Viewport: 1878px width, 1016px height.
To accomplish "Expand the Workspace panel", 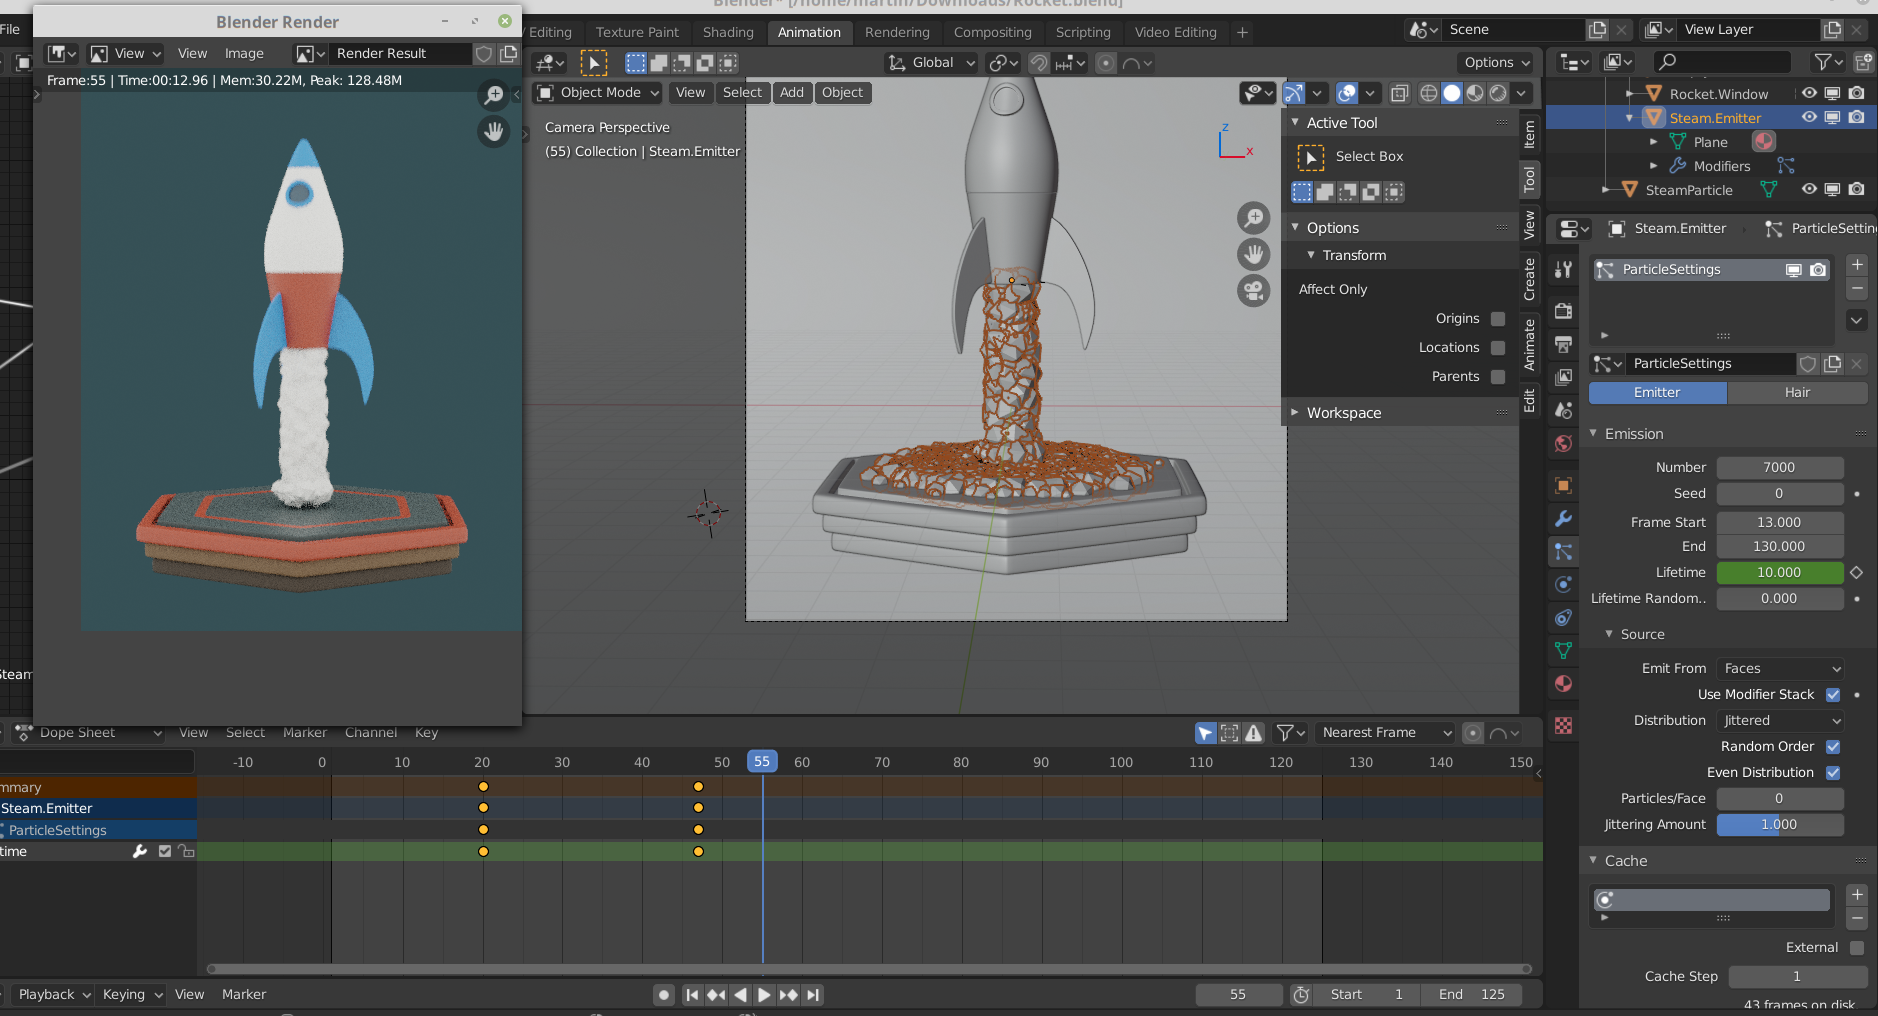I will click(1343, 413).
